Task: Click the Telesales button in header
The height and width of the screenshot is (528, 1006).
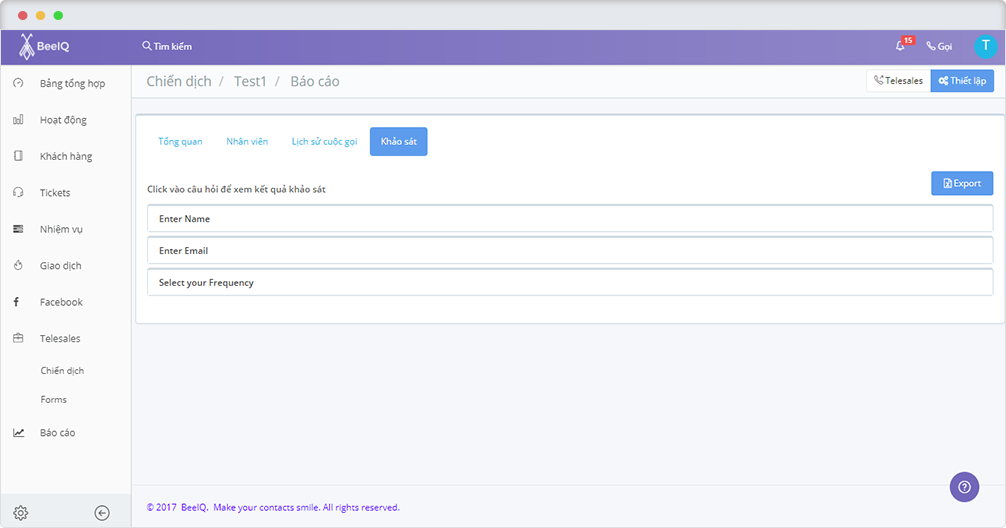Action: (898, 81)
